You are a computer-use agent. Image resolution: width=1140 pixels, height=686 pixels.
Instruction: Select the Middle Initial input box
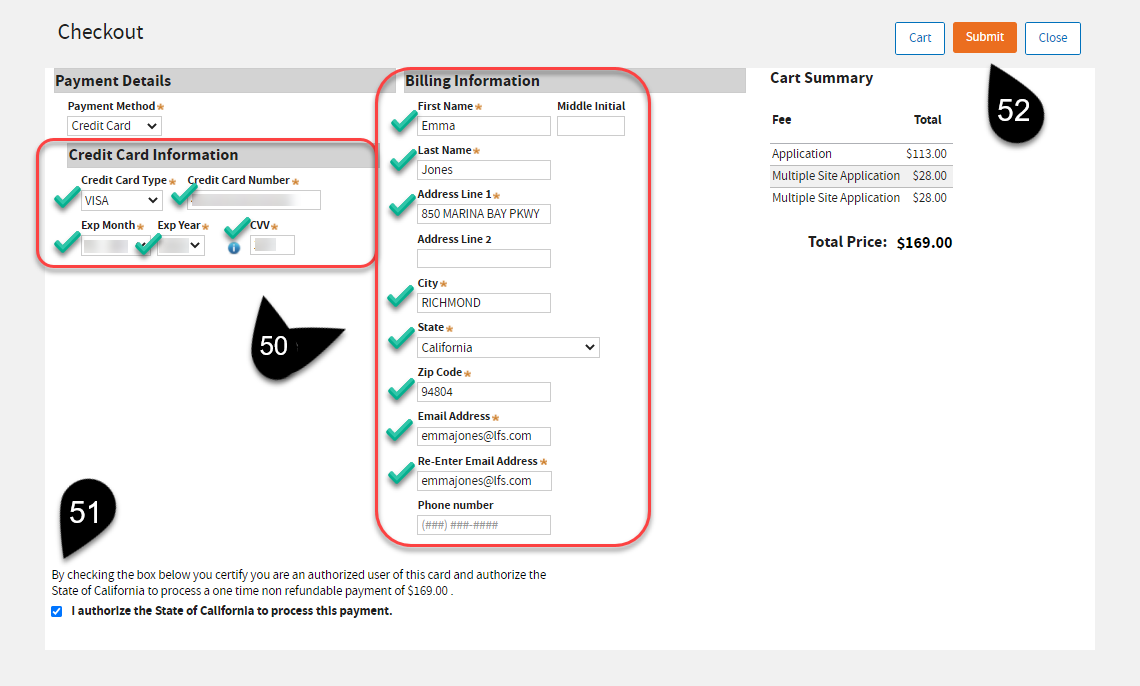pos(590,126)
